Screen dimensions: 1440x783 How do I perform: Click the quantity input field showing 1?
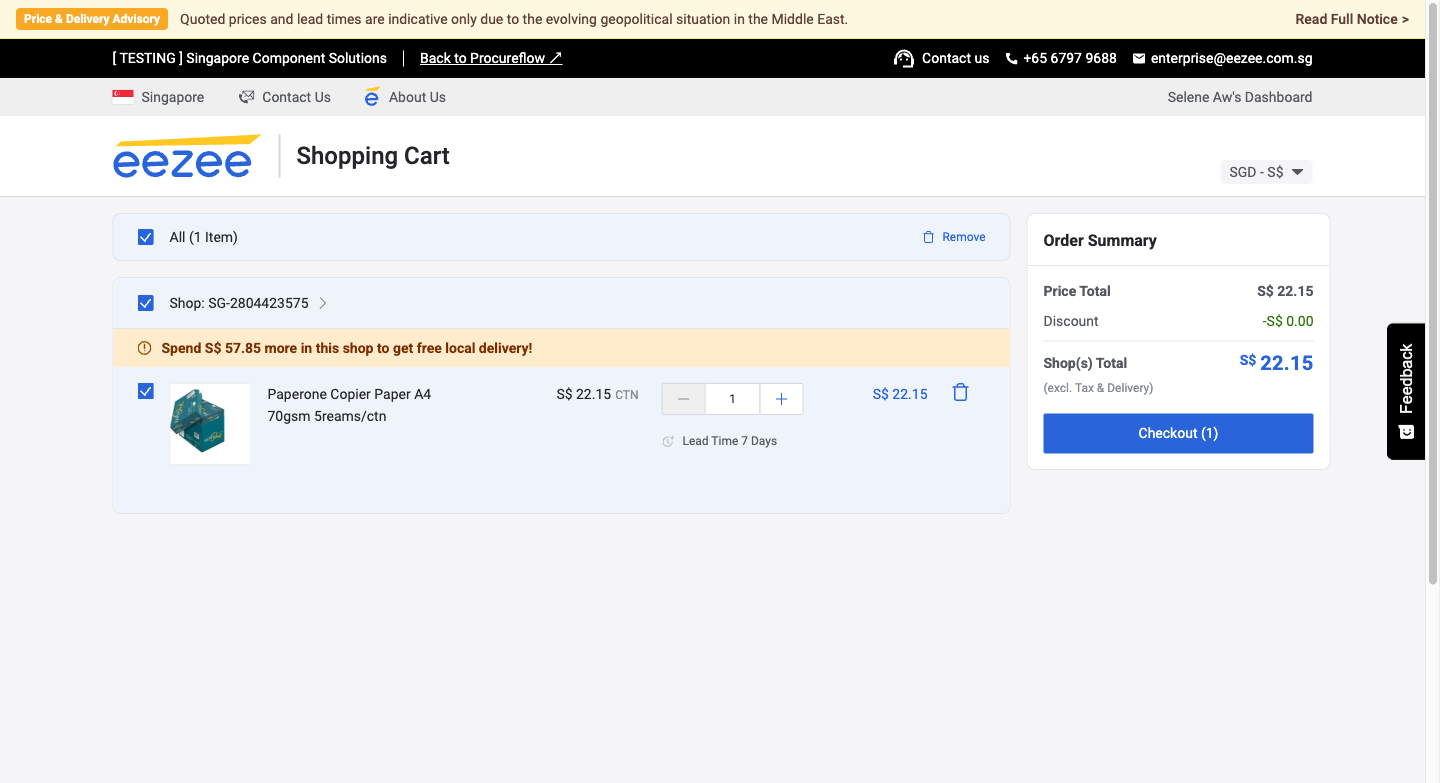pyautogui.click(x=732, y=399)
